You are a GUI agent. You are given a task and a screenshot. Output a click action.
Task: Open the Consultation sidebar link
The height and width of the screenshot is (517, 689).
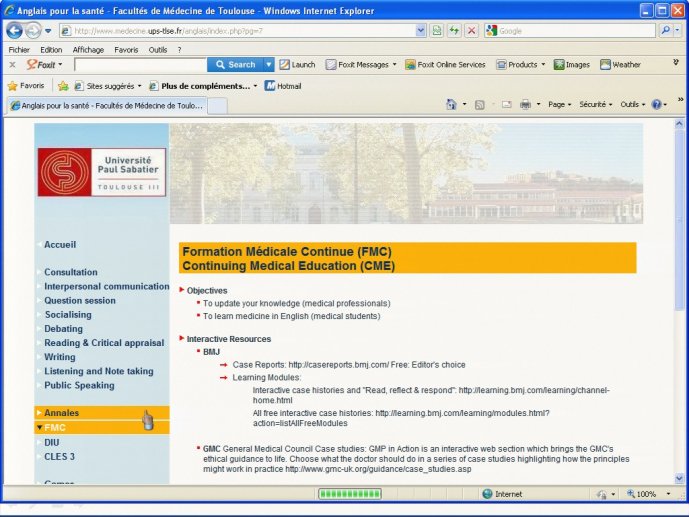(71, 272)
